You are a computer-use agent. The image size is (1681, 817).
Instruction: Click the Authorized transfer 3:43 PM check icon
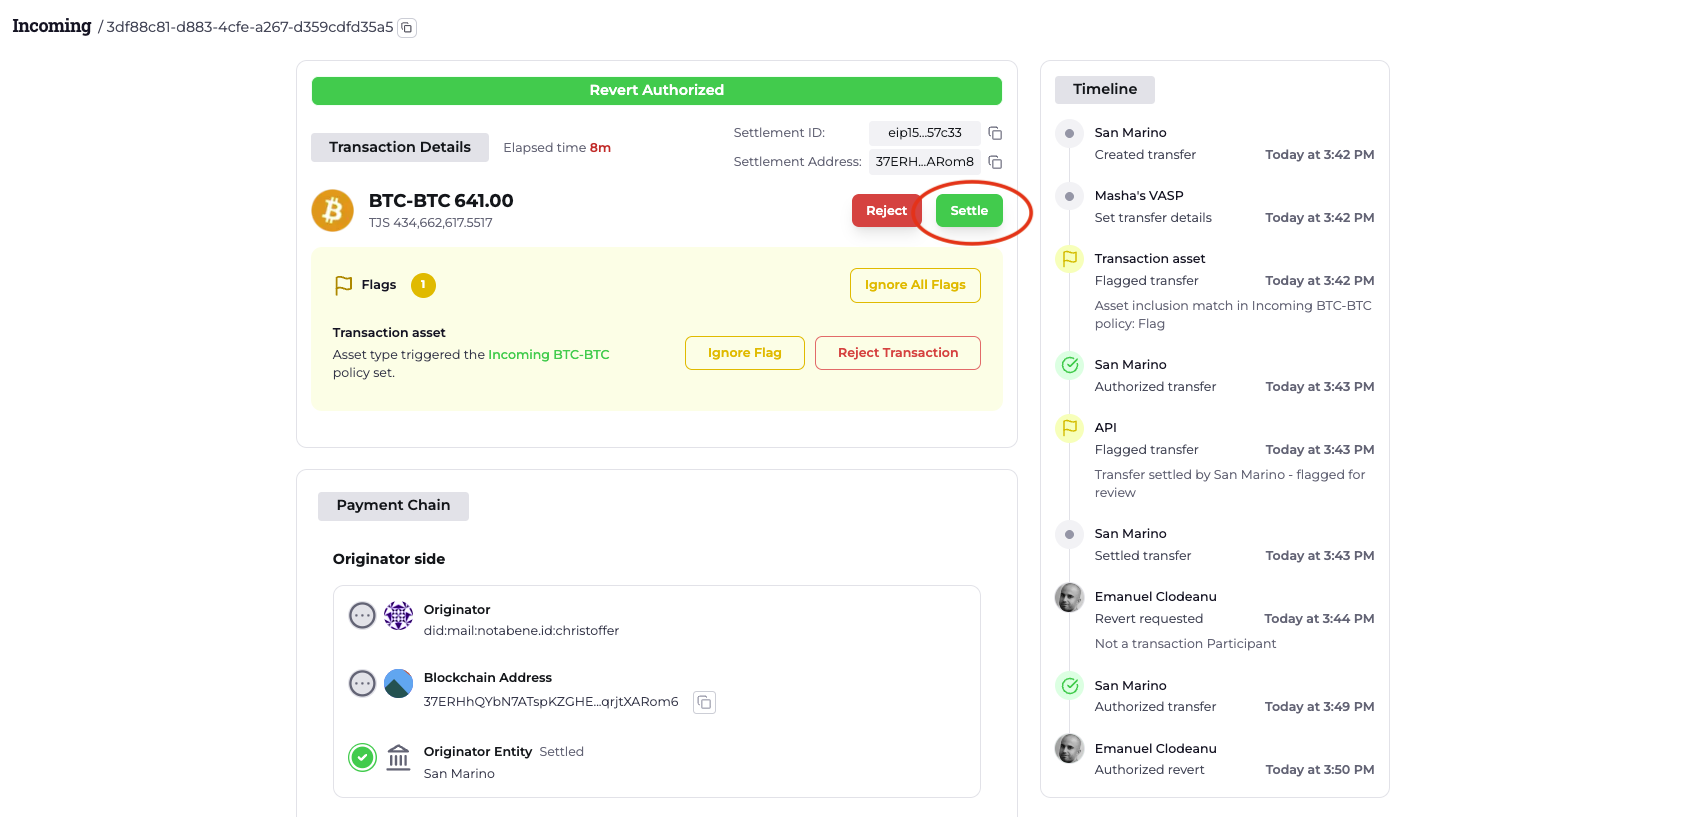point(1070,365)
